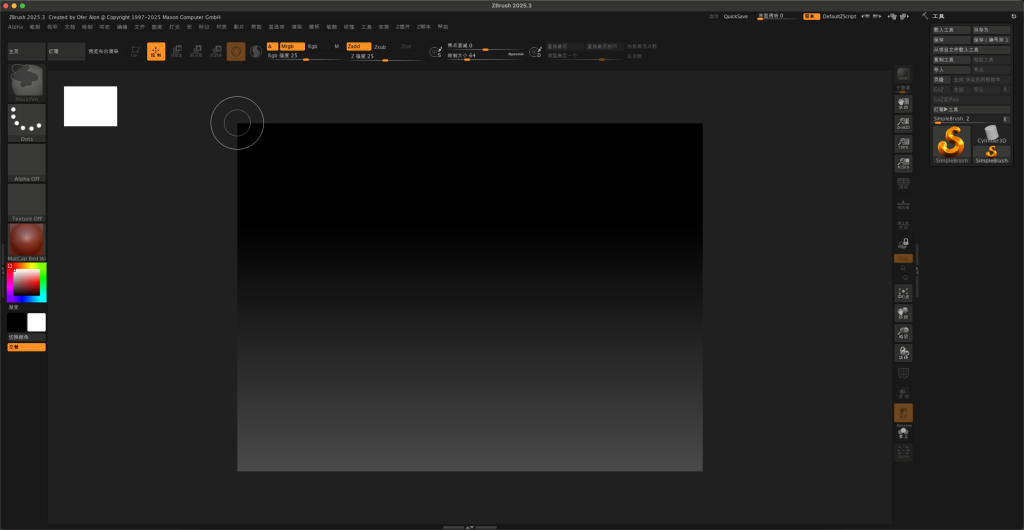The height and width of the screenshot is (530, 1024).
Task: Open the Alpha menu
Action: click(x=15, y=27)
